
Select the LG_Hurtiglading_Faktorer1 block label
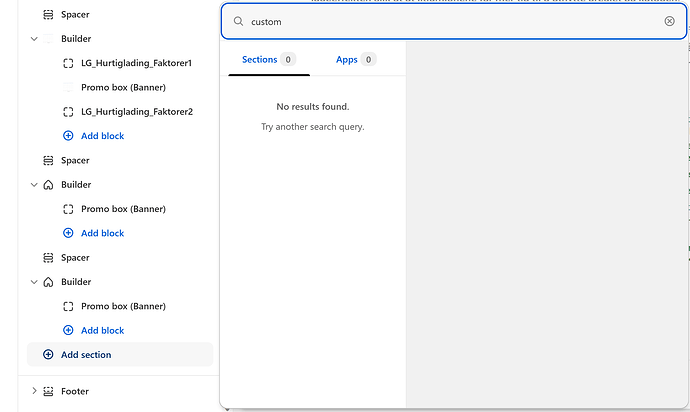click(x=136, y=63)
